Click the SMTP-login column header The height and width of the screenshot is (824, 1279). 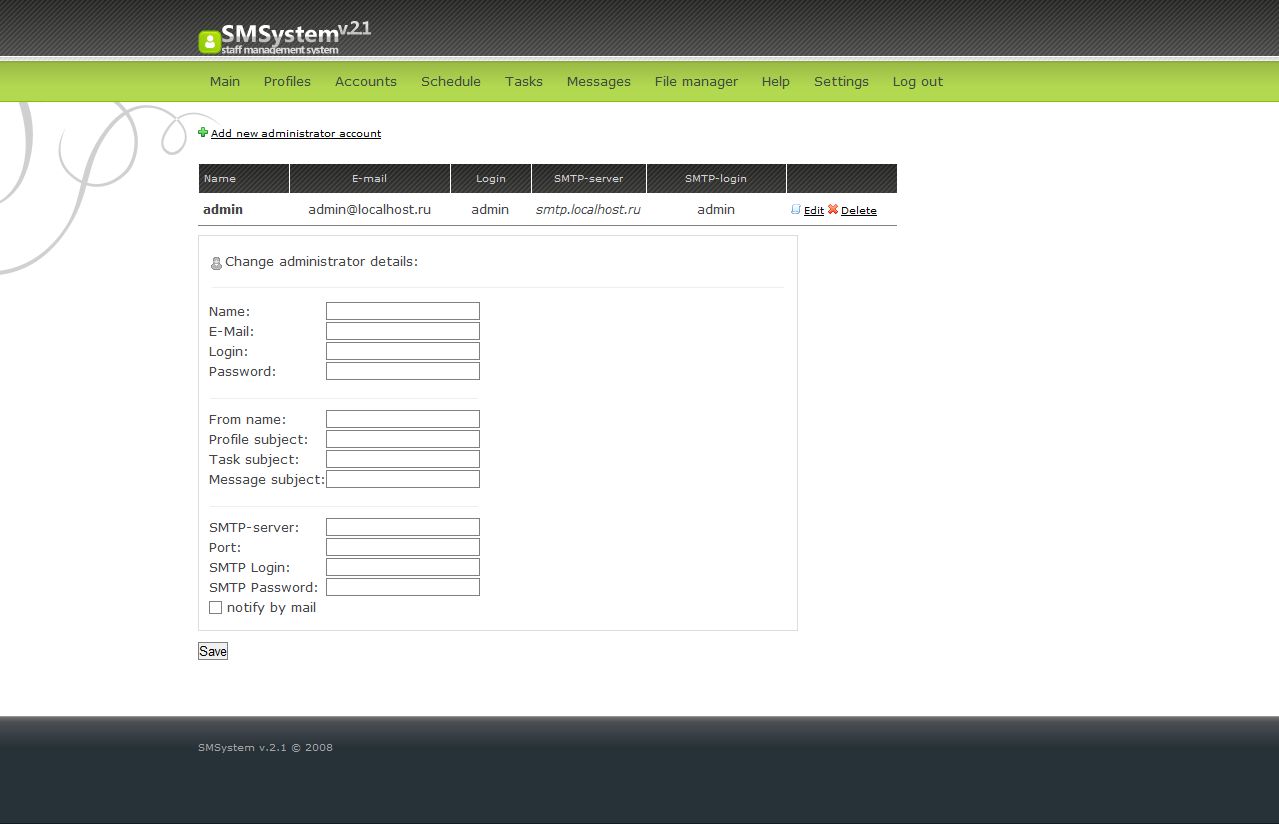pyautogui.click(x=716, y=178)
